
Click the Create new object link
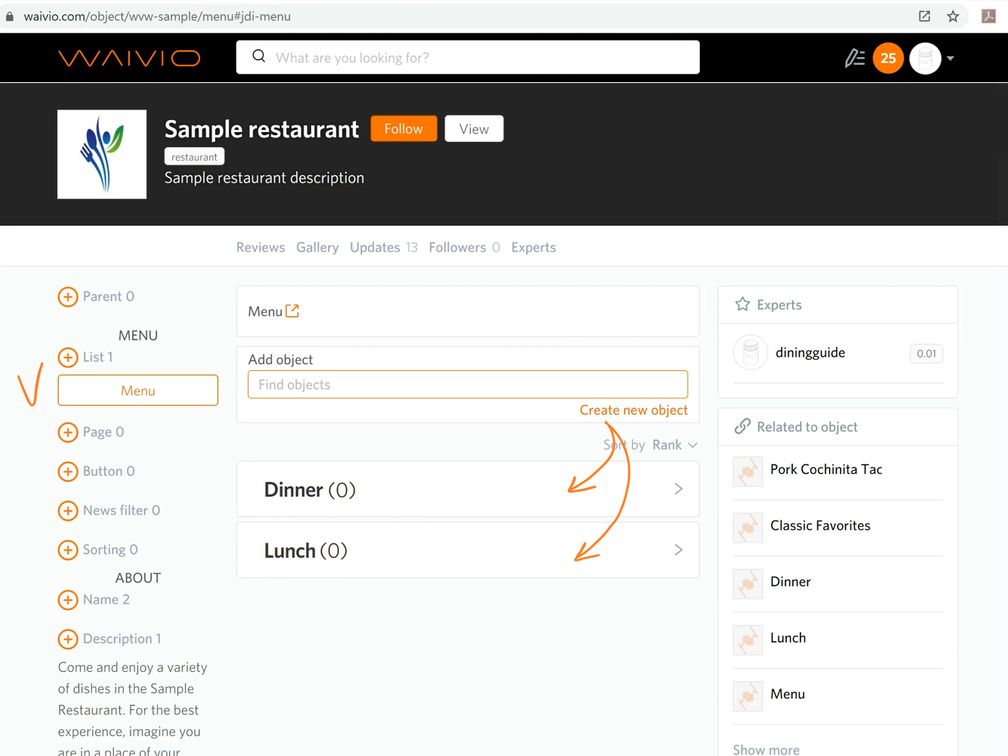point(633,410)
